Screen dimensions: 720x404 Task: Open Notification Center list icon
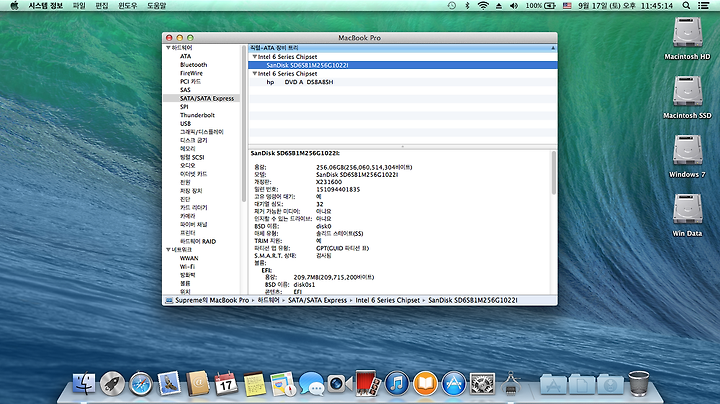click(703, 6)
